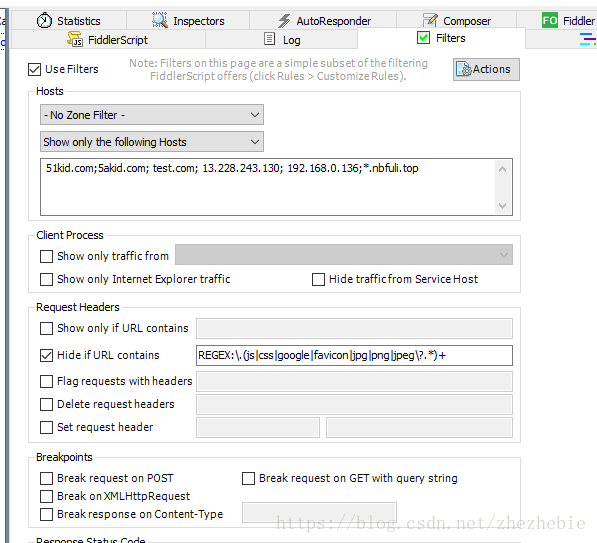This screenshot has height=543, width=597.
Task: Open the AutoResponder tab
Action: 323,21
